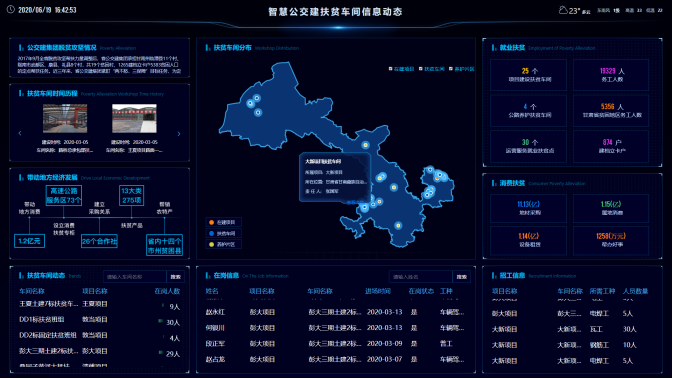Toggle the 在建项目 checkbox above the map
This screenshot has height=379, width=673.
click(391, 69)
